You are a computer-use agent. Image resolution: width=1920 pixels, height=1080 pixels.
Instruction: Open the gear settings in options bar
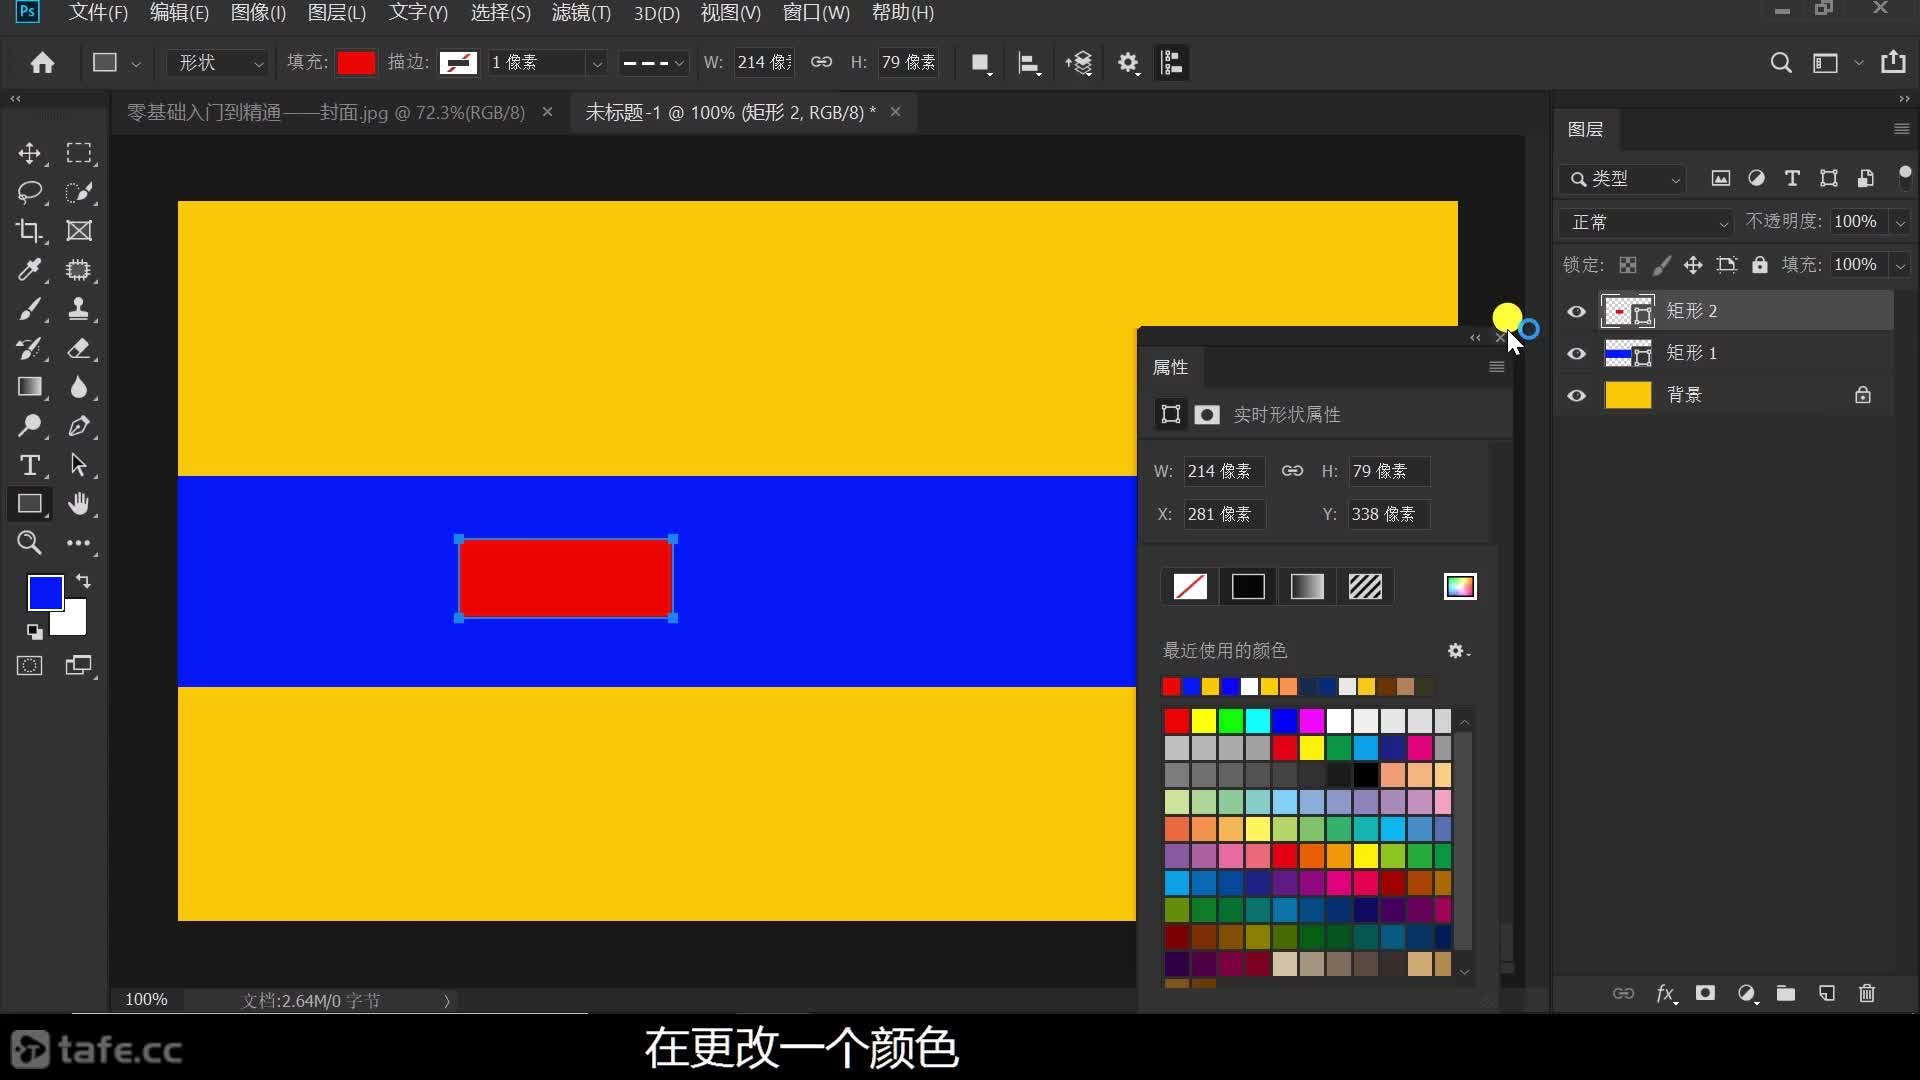1128,63
